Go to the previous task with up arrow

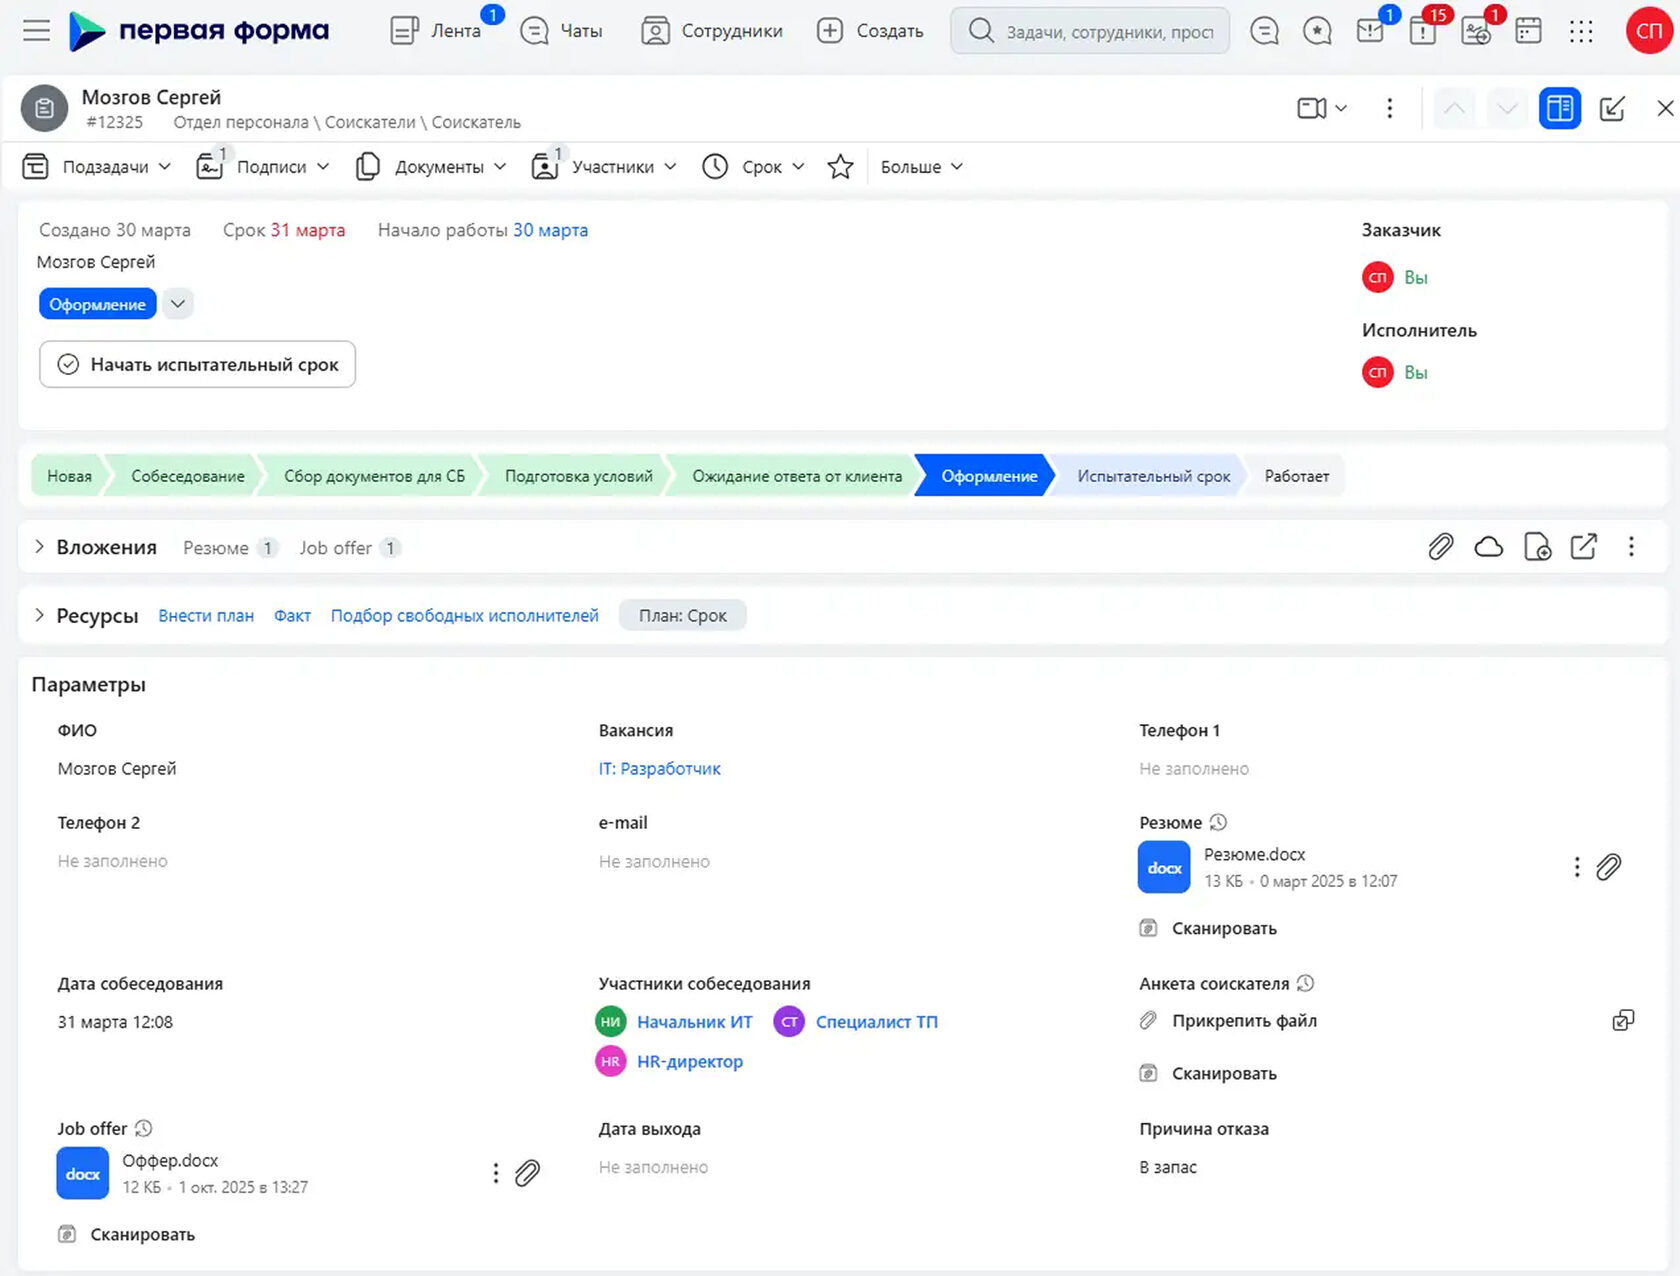coord(1455,108)
